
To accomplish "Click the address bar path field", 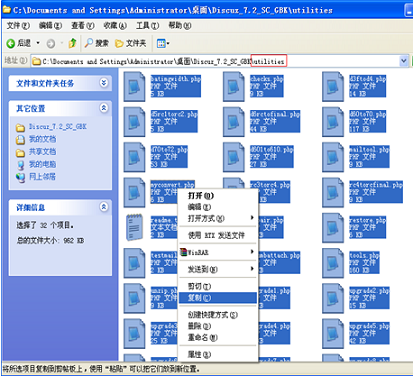I will (x=215, y=61).
